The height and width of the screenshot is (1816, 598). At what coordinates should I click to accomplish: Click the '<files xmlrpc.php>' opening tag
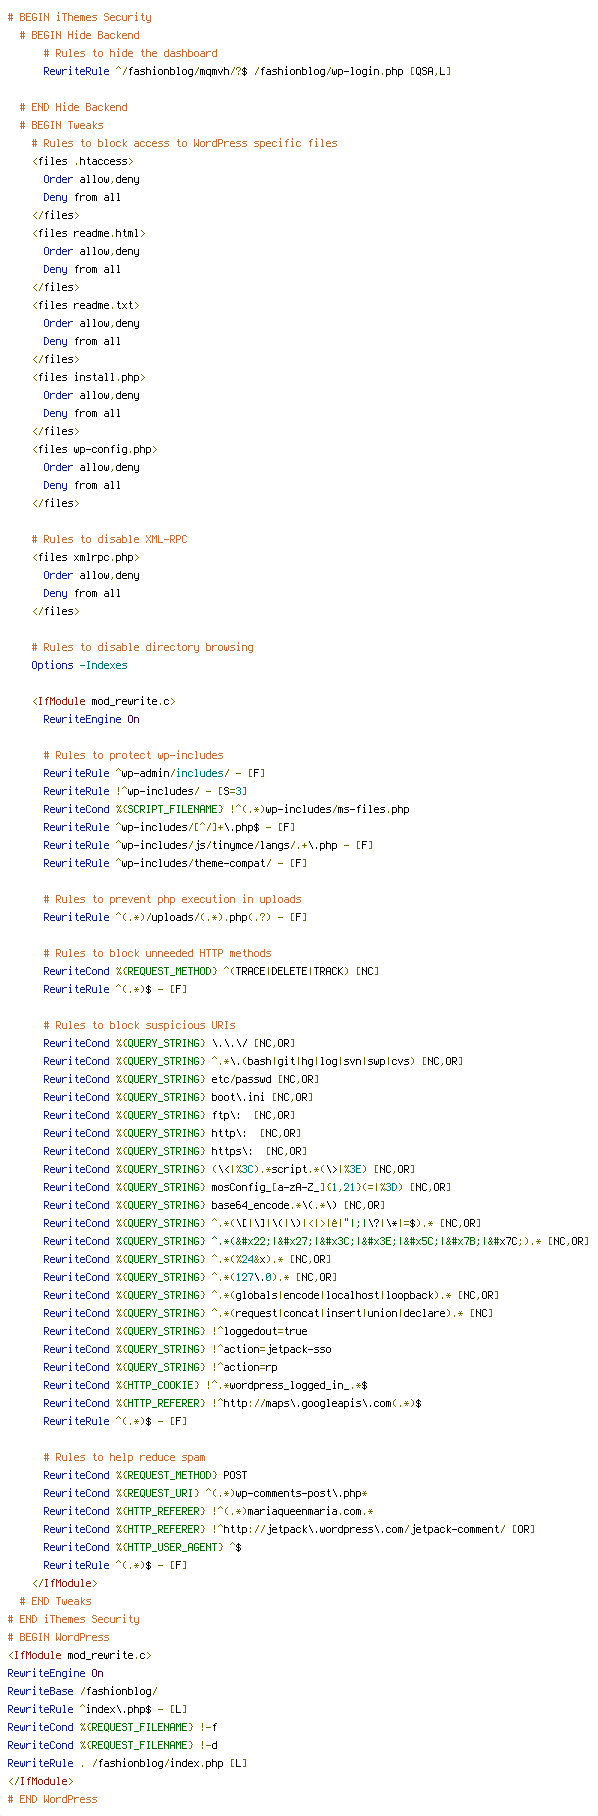tap(85, 557)
